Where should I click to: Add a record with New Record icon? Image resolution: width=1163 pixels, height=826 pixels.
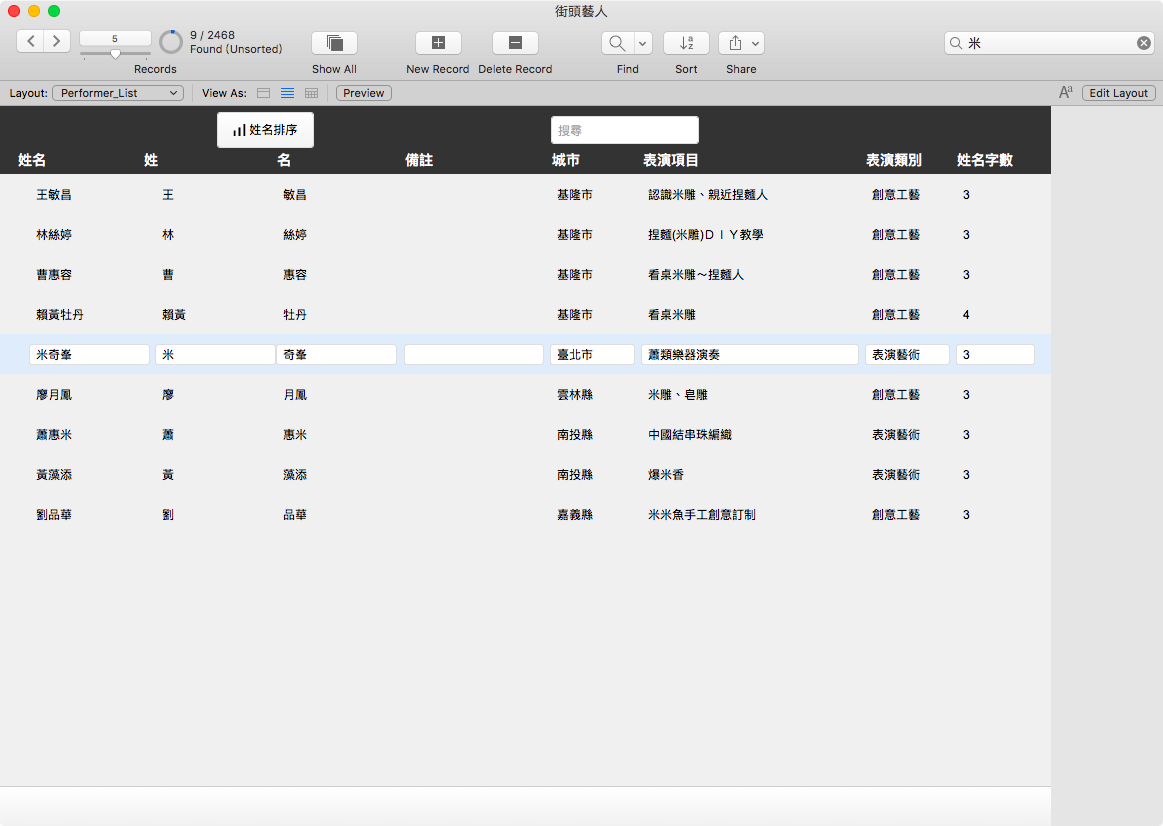438,43
